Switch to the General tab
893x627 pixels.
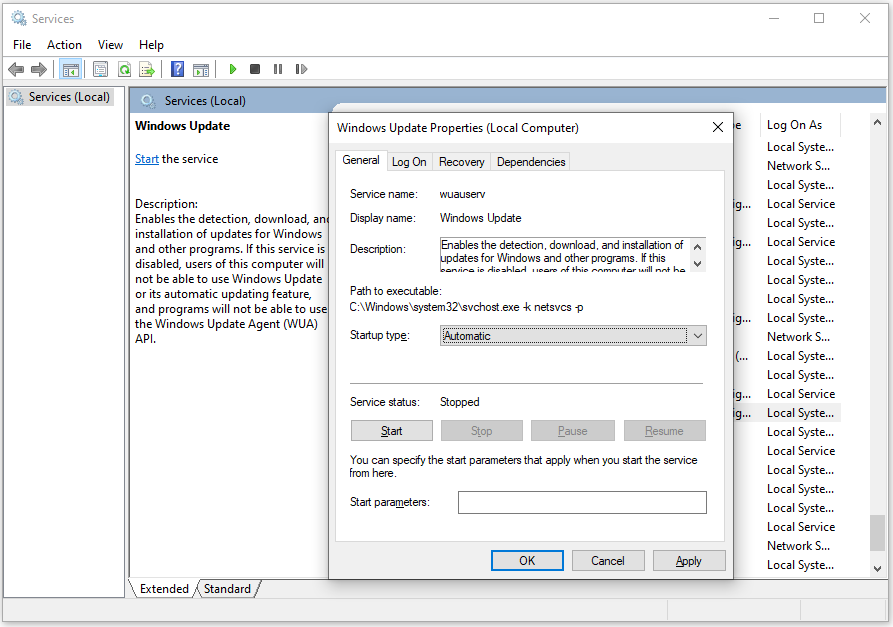pos(361,160)
